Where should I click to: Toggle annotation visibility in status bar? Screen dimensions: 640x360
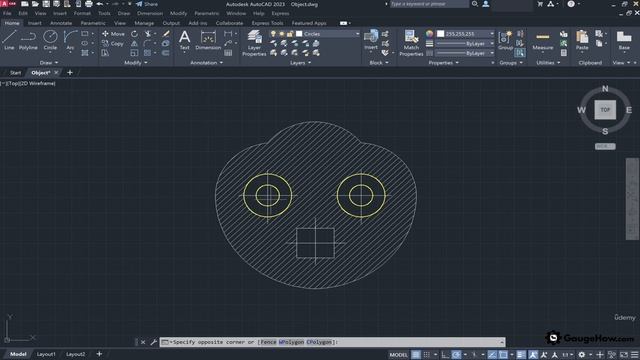[x=533, y=355]
